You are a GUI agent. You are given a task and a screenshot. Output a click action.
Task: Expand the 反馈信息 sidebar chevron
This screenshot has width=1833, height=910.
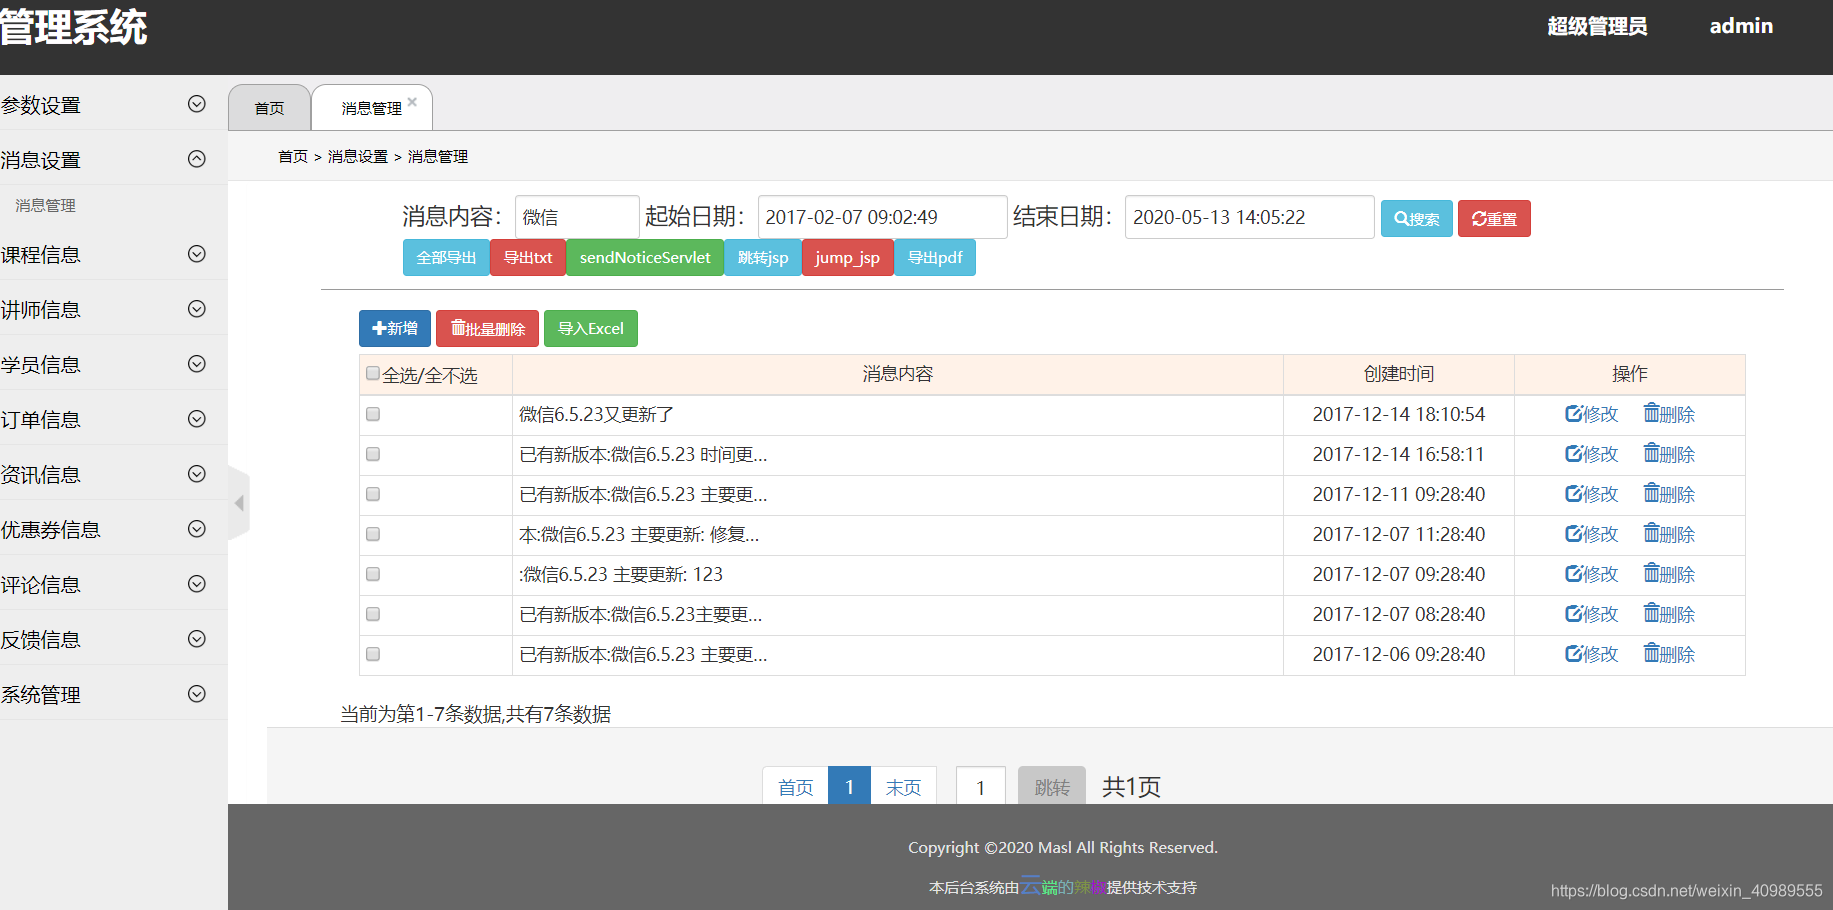pyautogui.click(x=197, y=639)
